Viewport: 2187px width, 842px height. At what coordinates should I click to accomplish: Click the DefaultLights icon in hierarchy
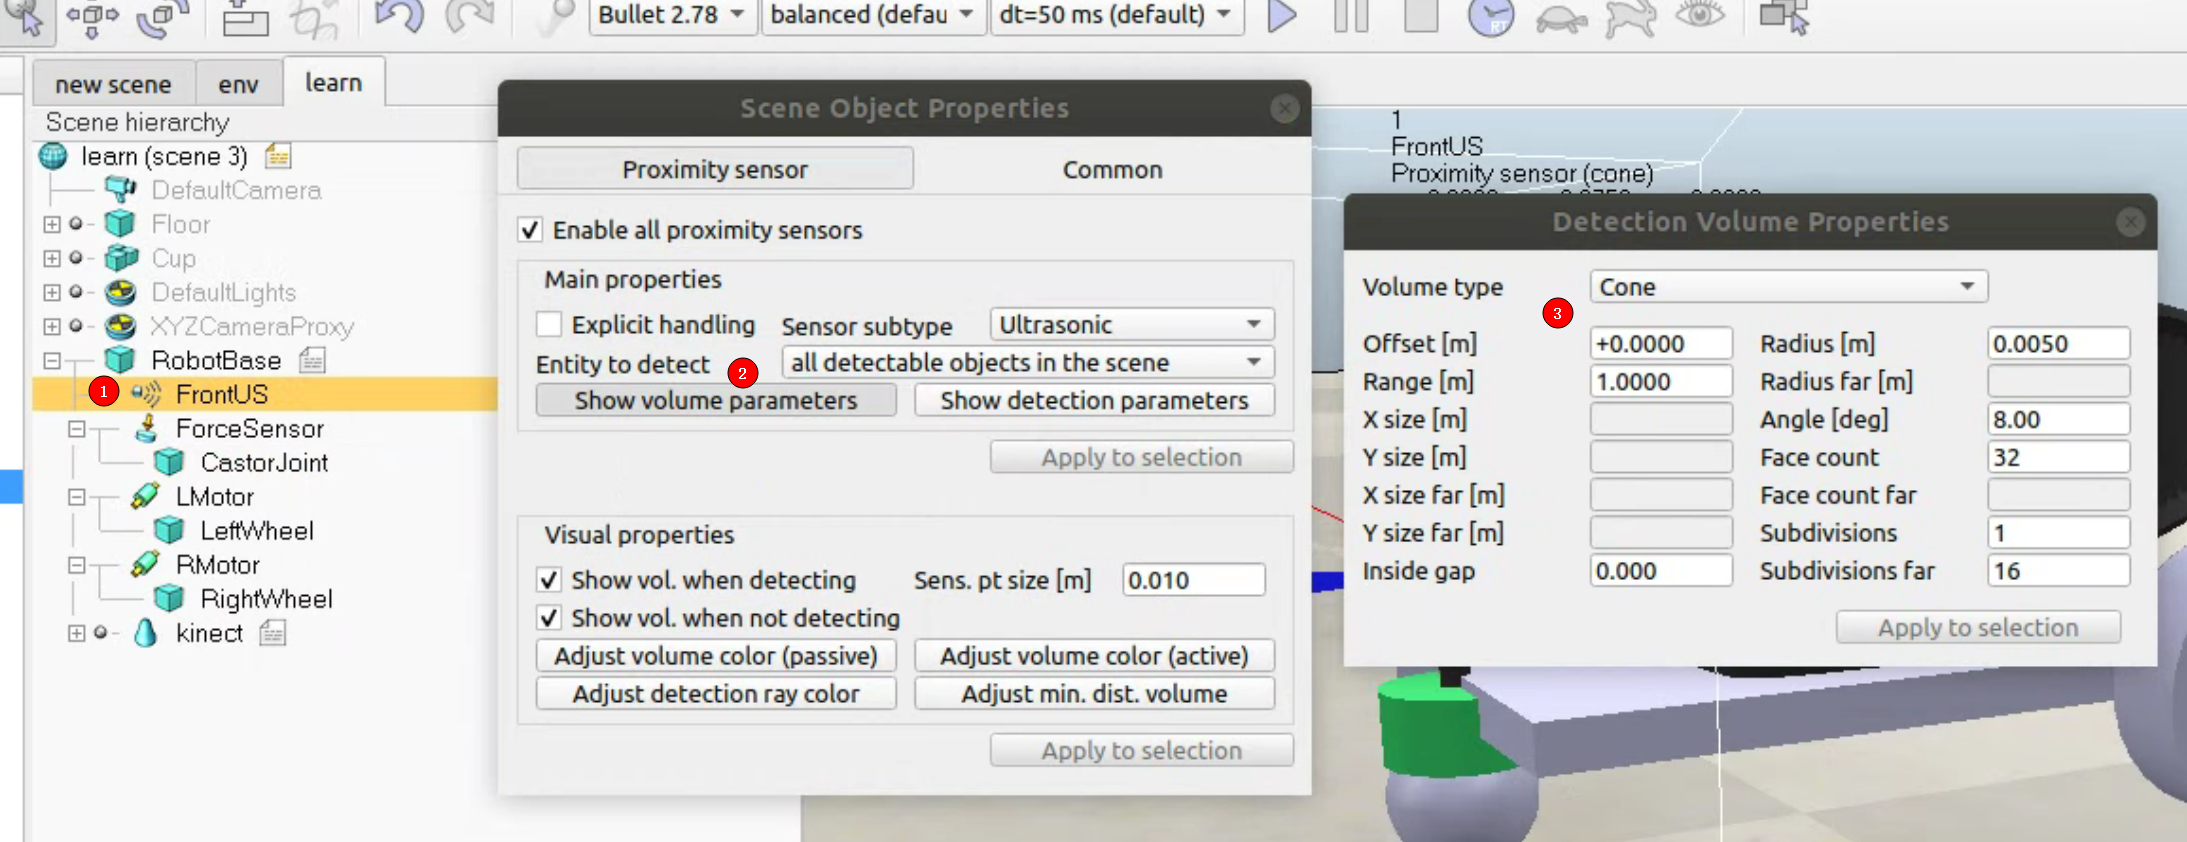click(x=121, y=292)
